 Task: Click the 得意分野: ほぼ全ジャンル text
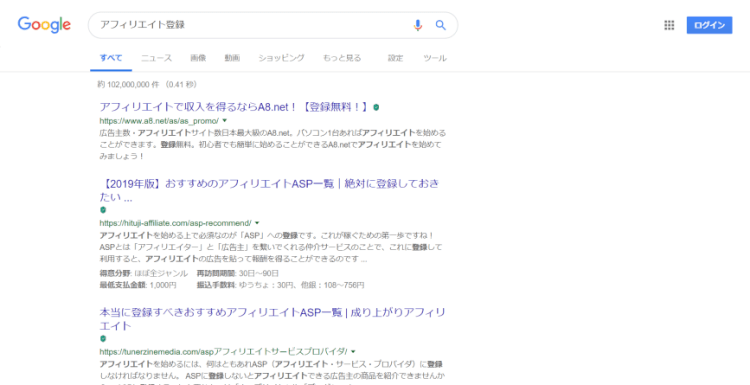143,274
